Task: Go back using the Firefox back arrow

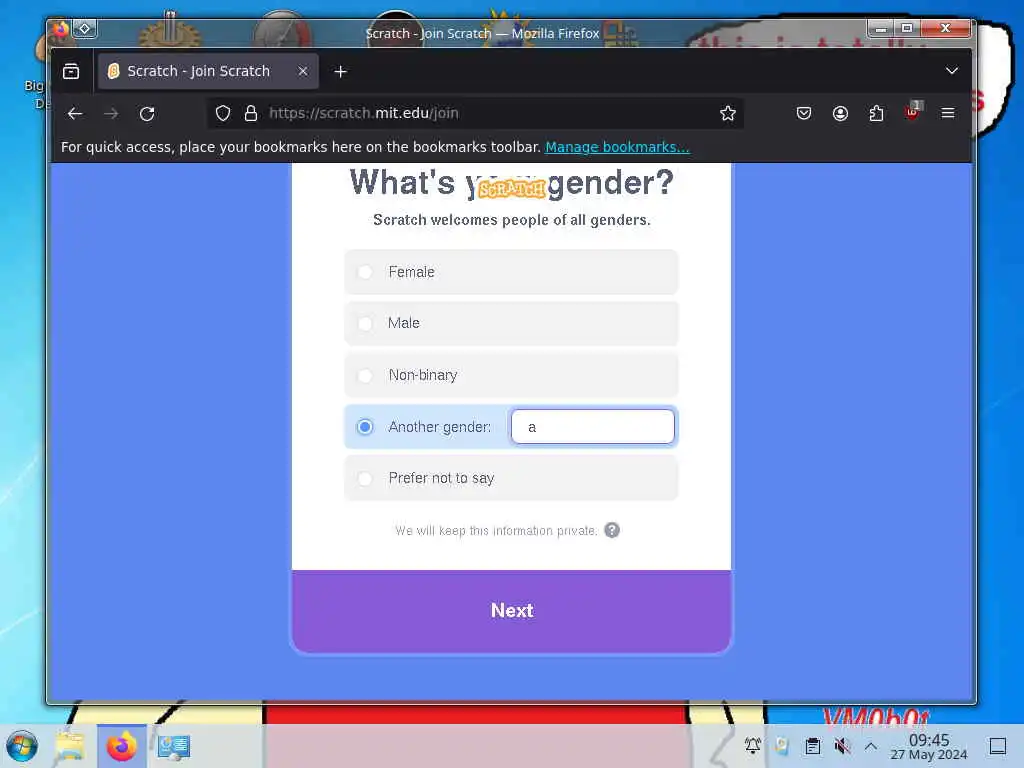Action: pos(75,114)
